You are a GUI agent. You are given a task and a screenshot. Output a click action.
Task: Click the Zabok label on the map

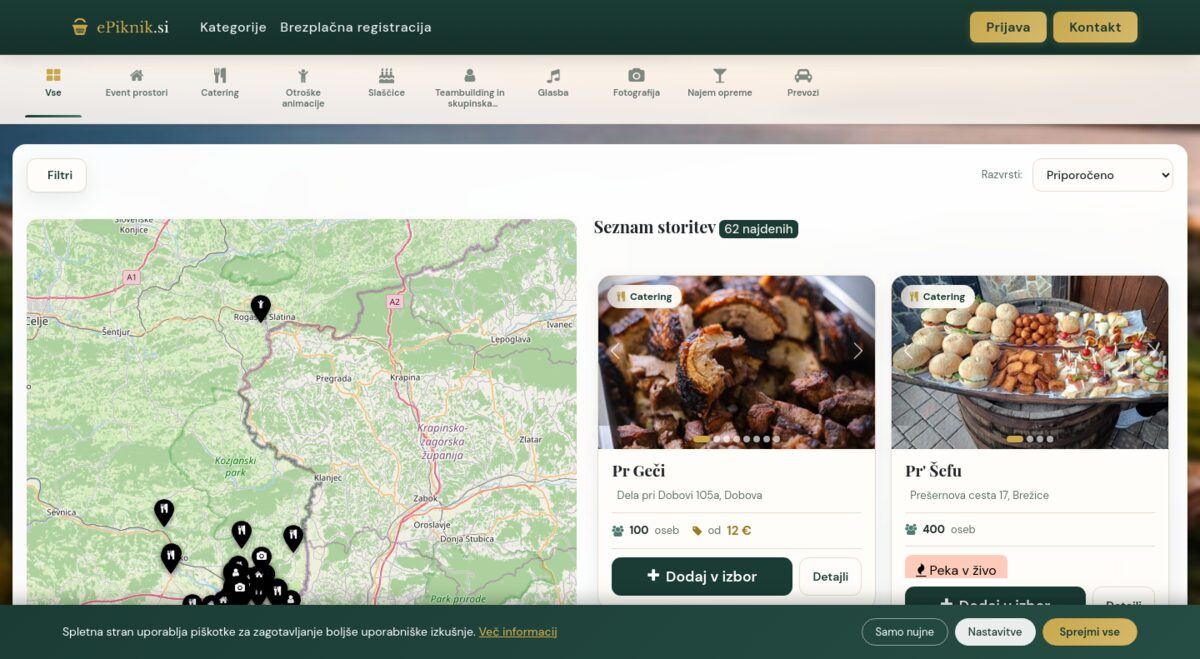(x=425, y=498)
